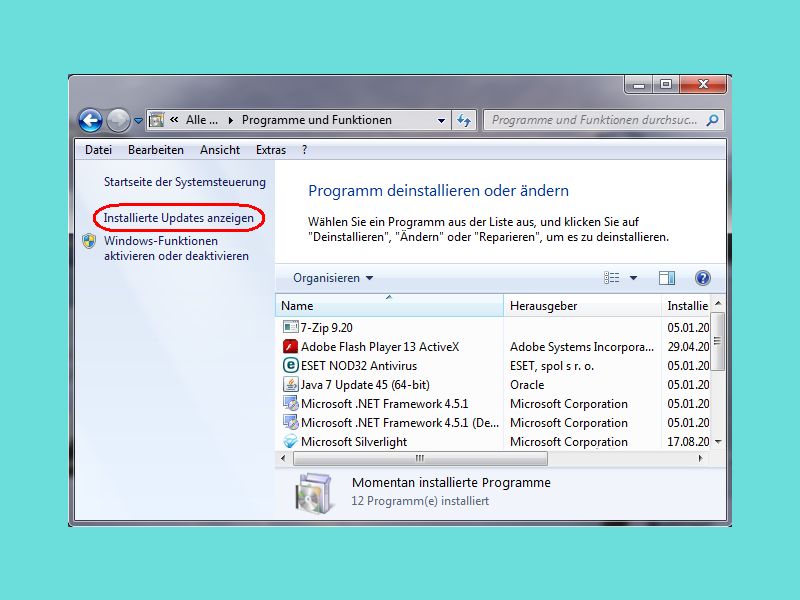The height and width of the screenshot is (600, 800).
Task: Click the change view icon
Action: pyautogui.click(x=611, y=278)
